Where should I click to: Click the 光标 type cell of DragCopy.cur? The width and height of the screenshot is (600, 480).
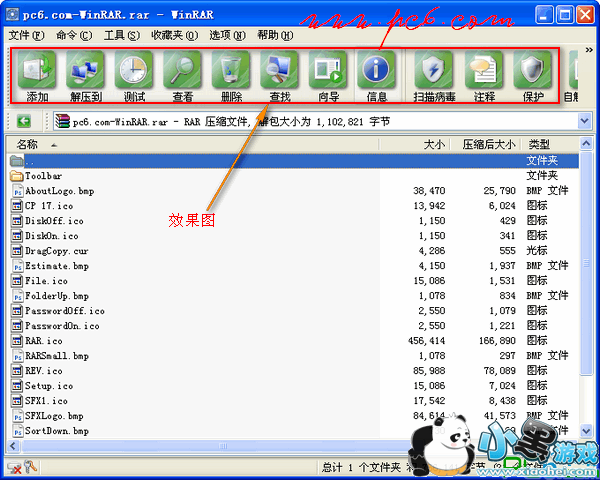537,251
